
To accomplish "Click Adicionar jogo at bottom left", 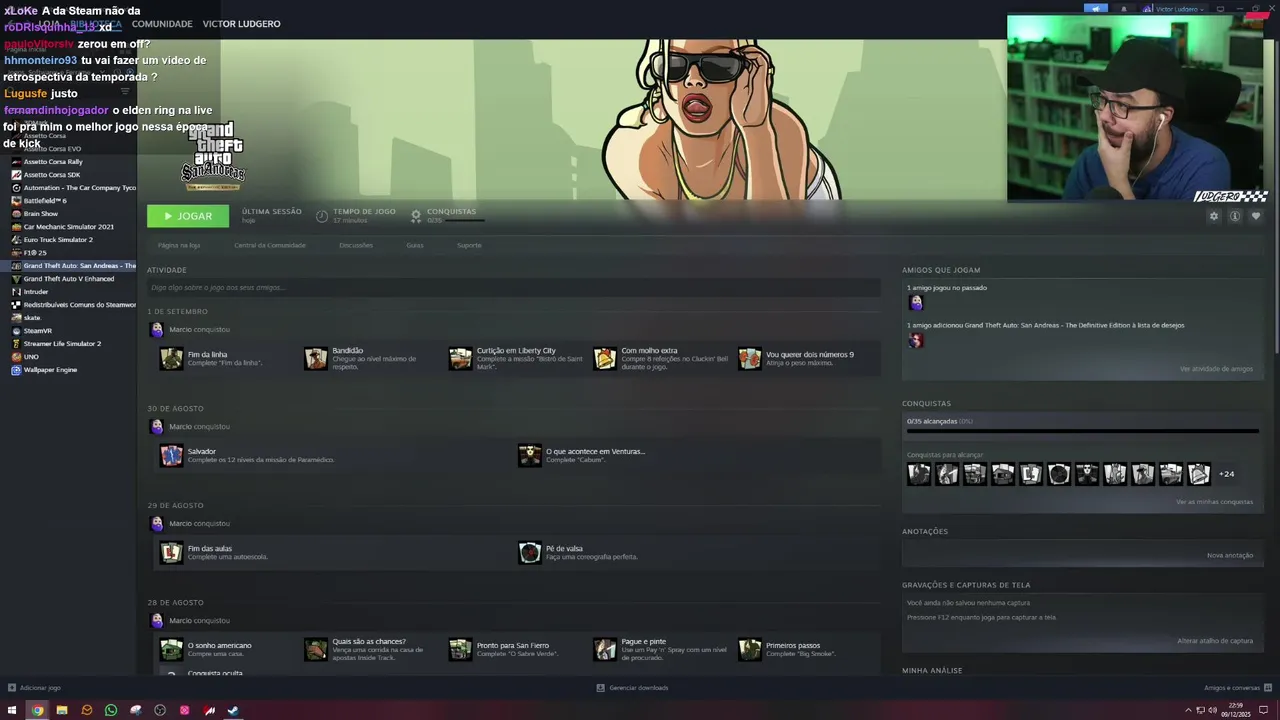I will (x=34, y=688).
